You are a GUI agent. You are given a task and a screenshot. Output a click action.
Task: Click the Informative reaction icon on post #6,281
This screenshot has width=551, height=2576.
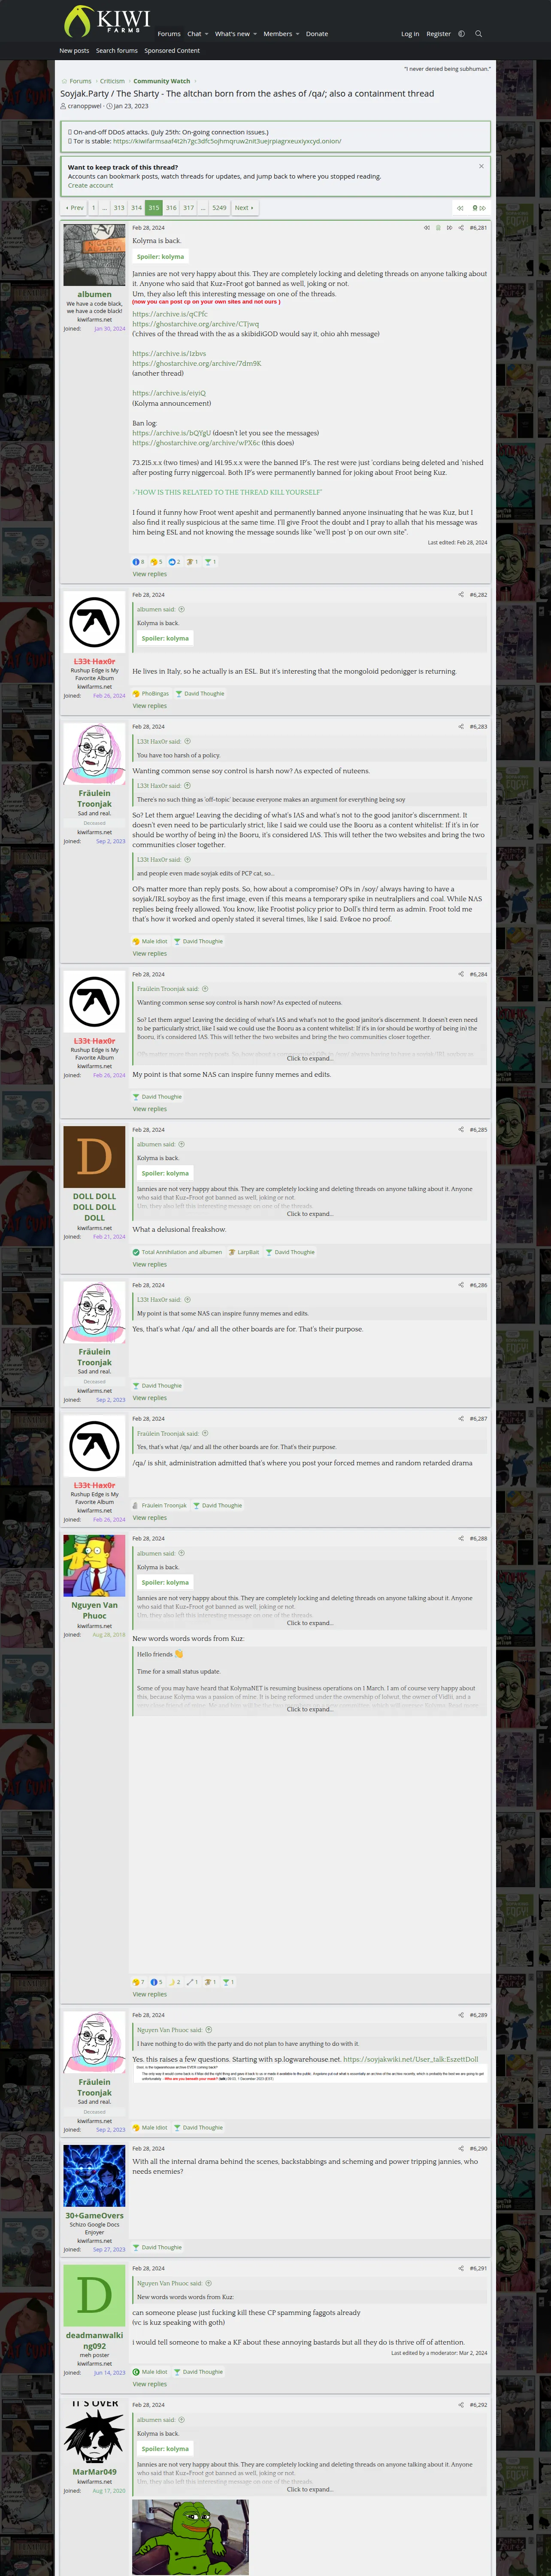136,562
